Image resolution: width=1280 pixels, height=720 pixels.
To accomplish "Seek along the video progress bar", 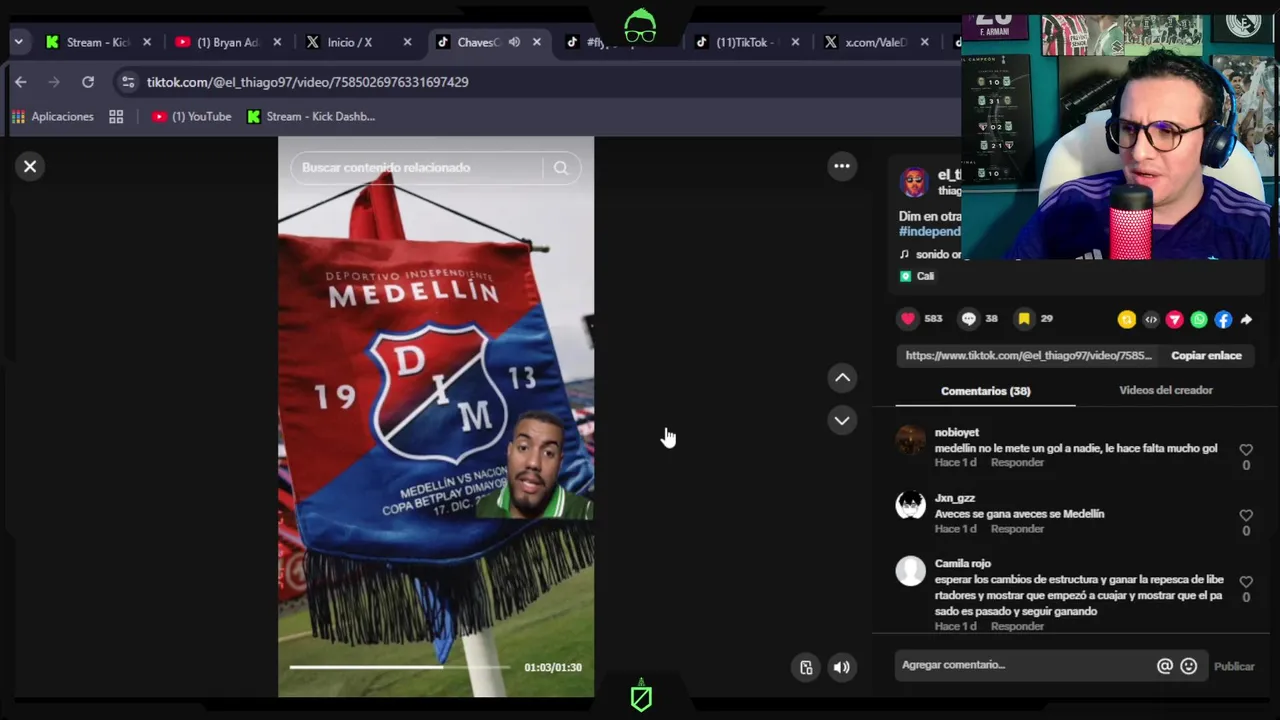I will (x=400, y=667).
